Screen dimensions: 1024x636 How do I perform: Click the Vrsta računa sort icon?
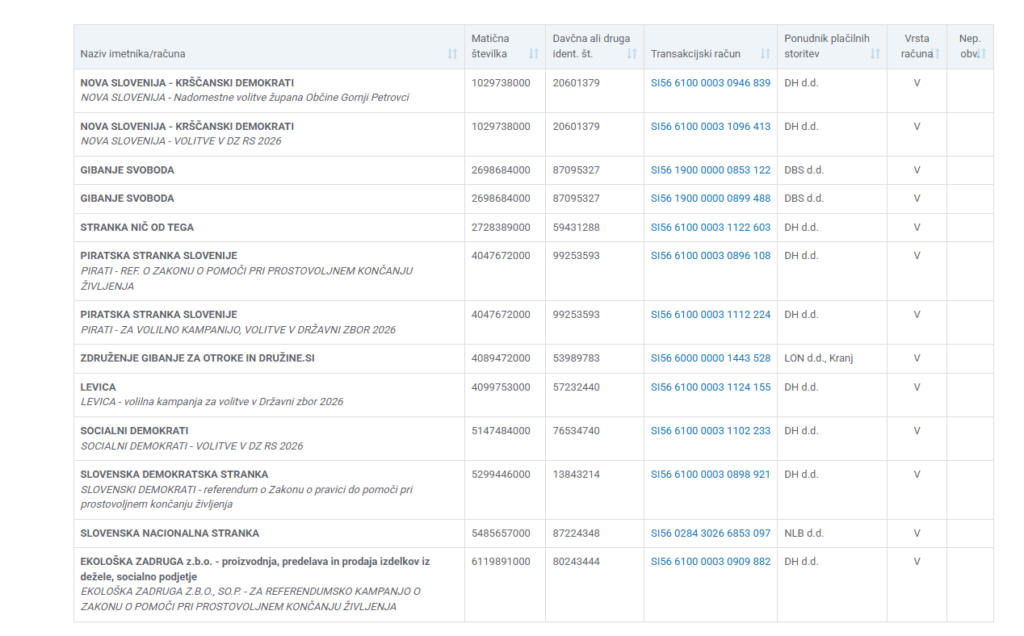pyautogui.click(x=937, y=54)
